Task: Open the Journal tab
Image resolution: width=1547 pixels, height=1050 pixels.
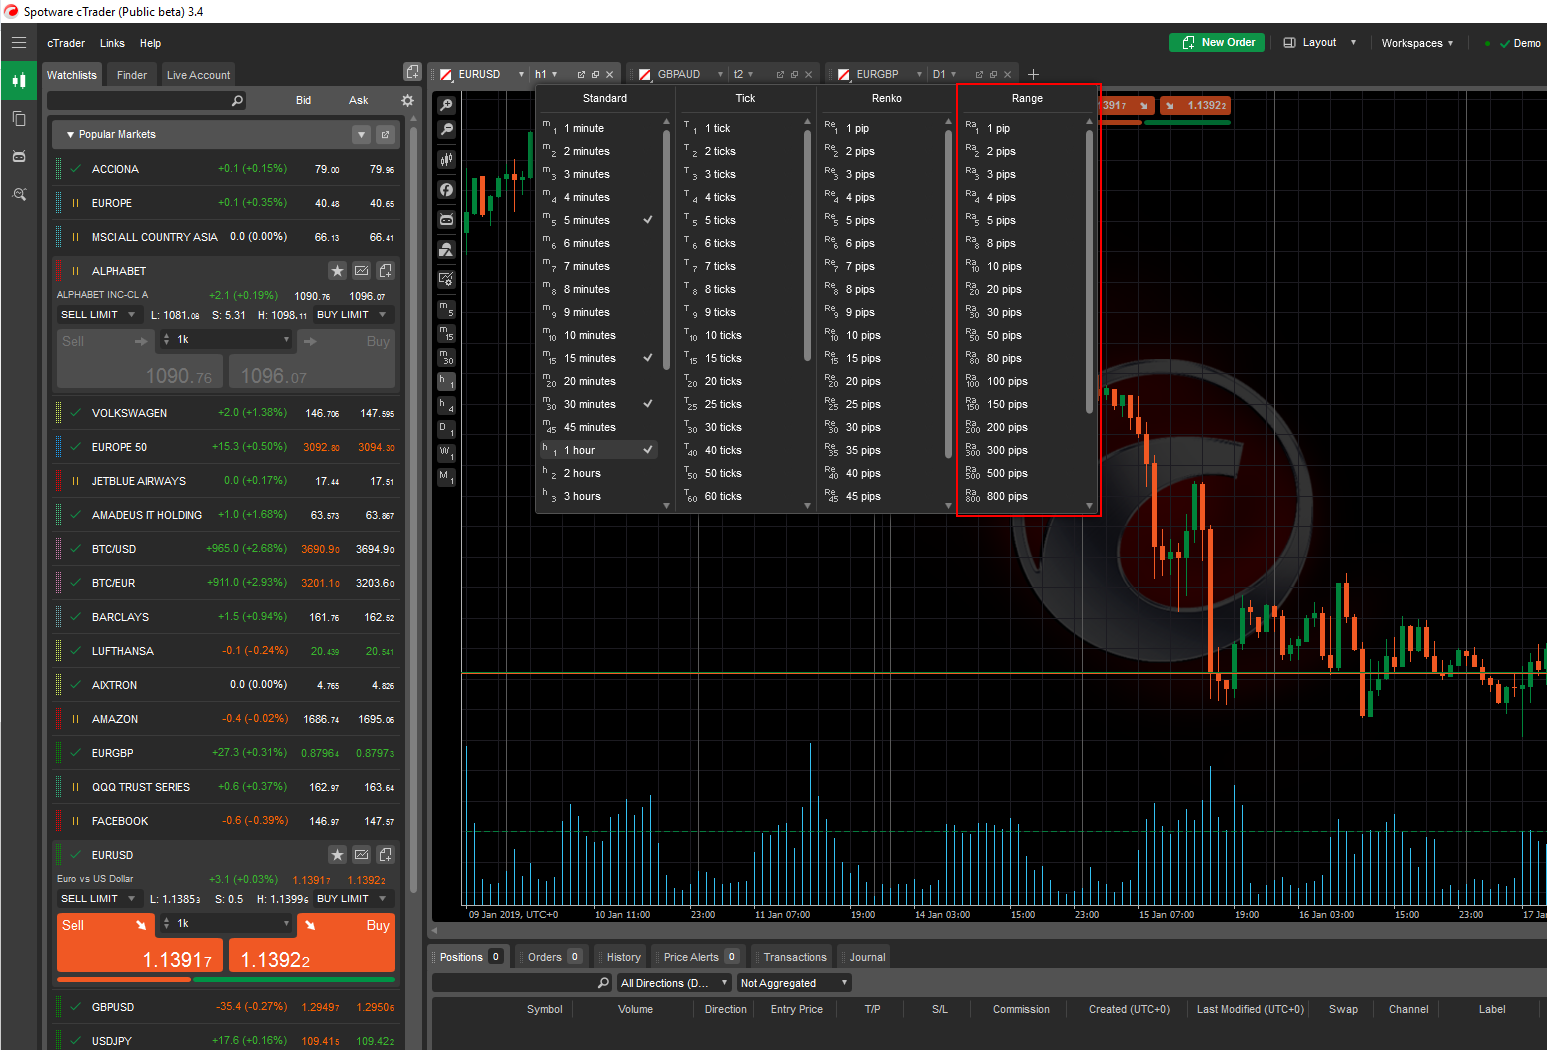Action: (866, 957)
